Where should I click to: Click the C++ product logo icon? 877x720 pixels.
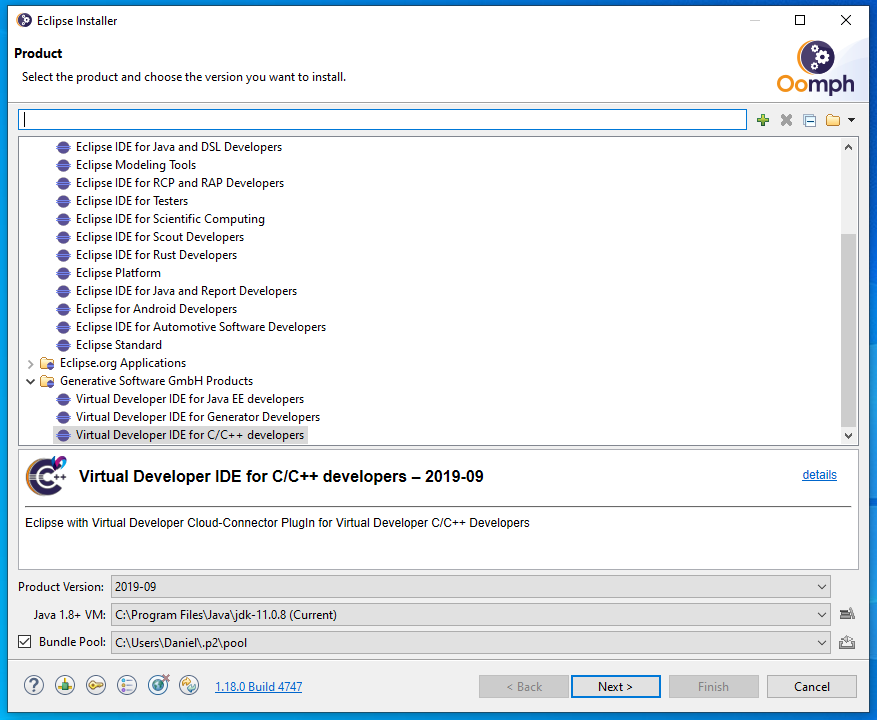pyautogui.click(x=46, y=476)
